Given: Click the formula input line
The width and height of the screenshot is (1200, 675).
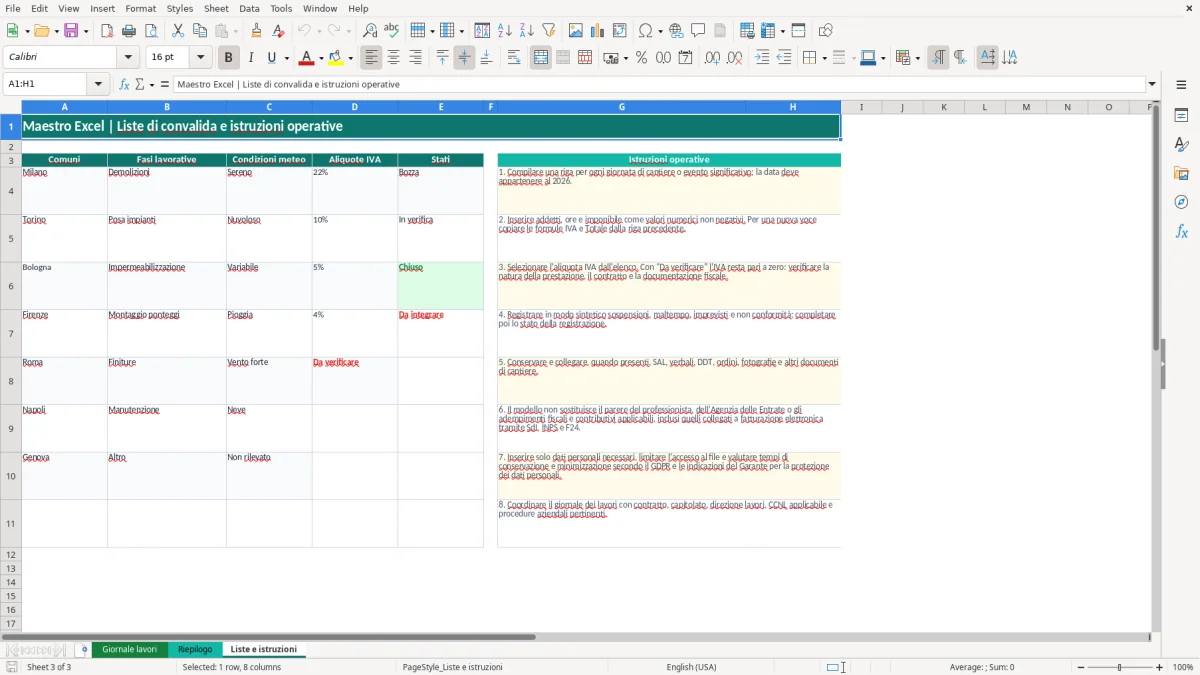Looking at the screenshot, I should click(659, 84).
